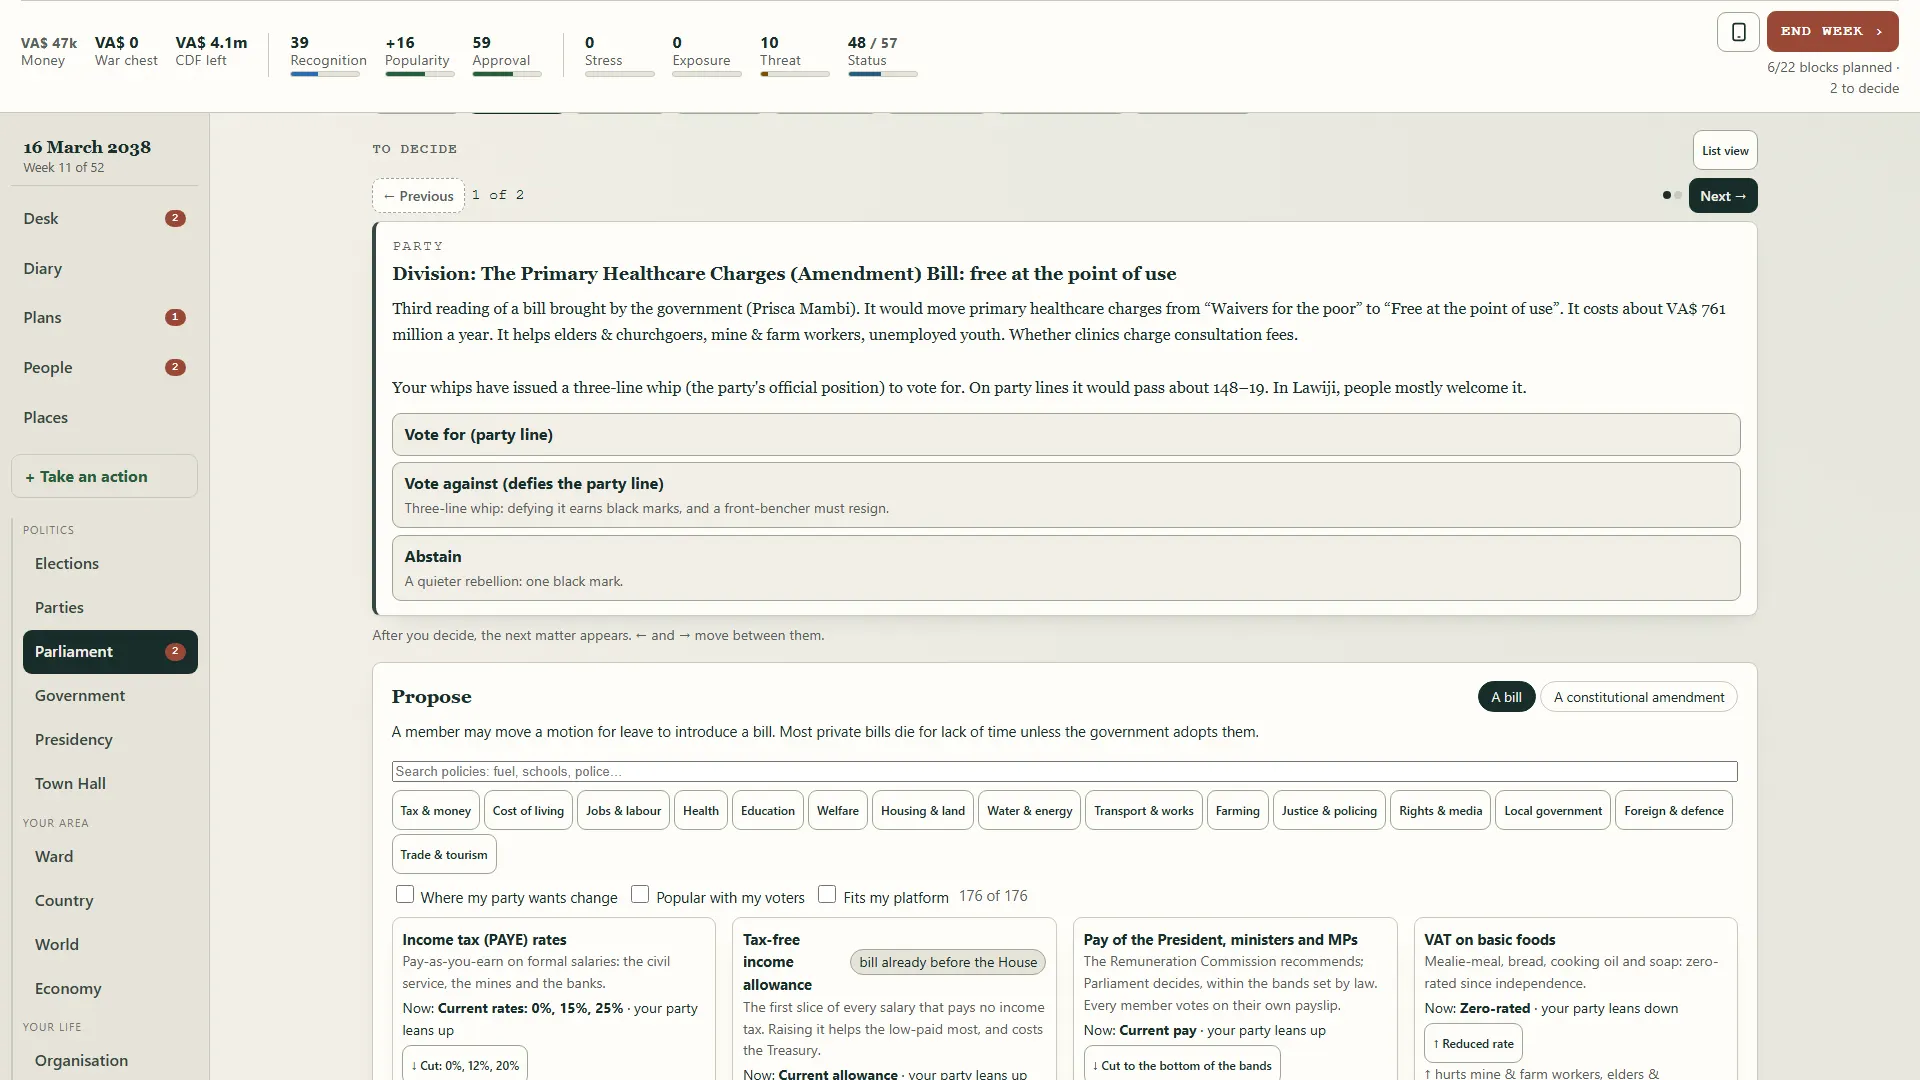
Task: Choose Vote against (defies the party line)
Action: [x=1066, y=495]
